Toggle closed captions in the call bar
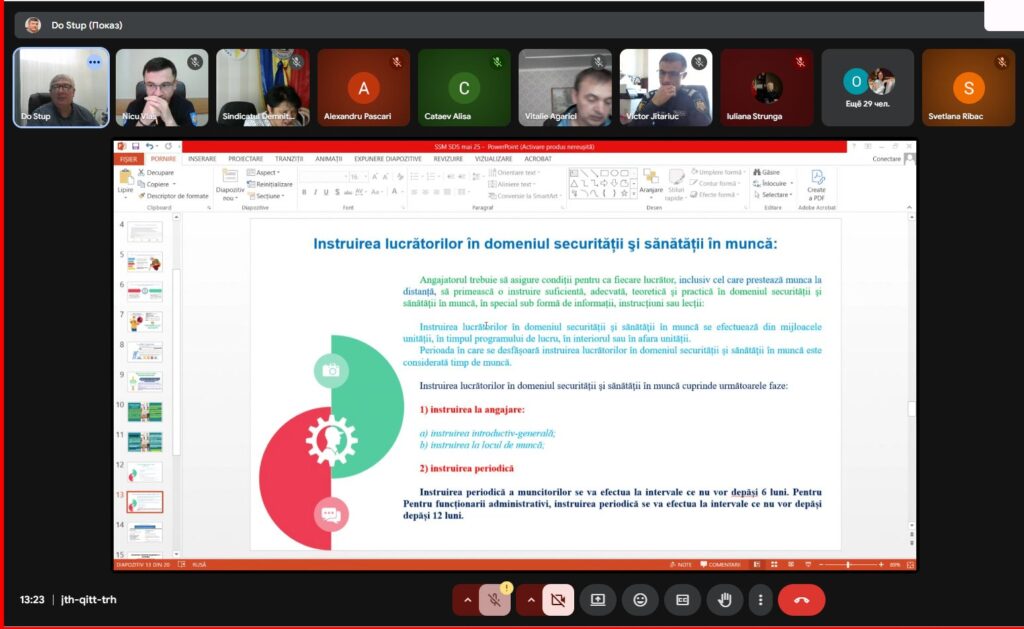Viewport: 1024px width, 629px height. click(x=682, y=600)
